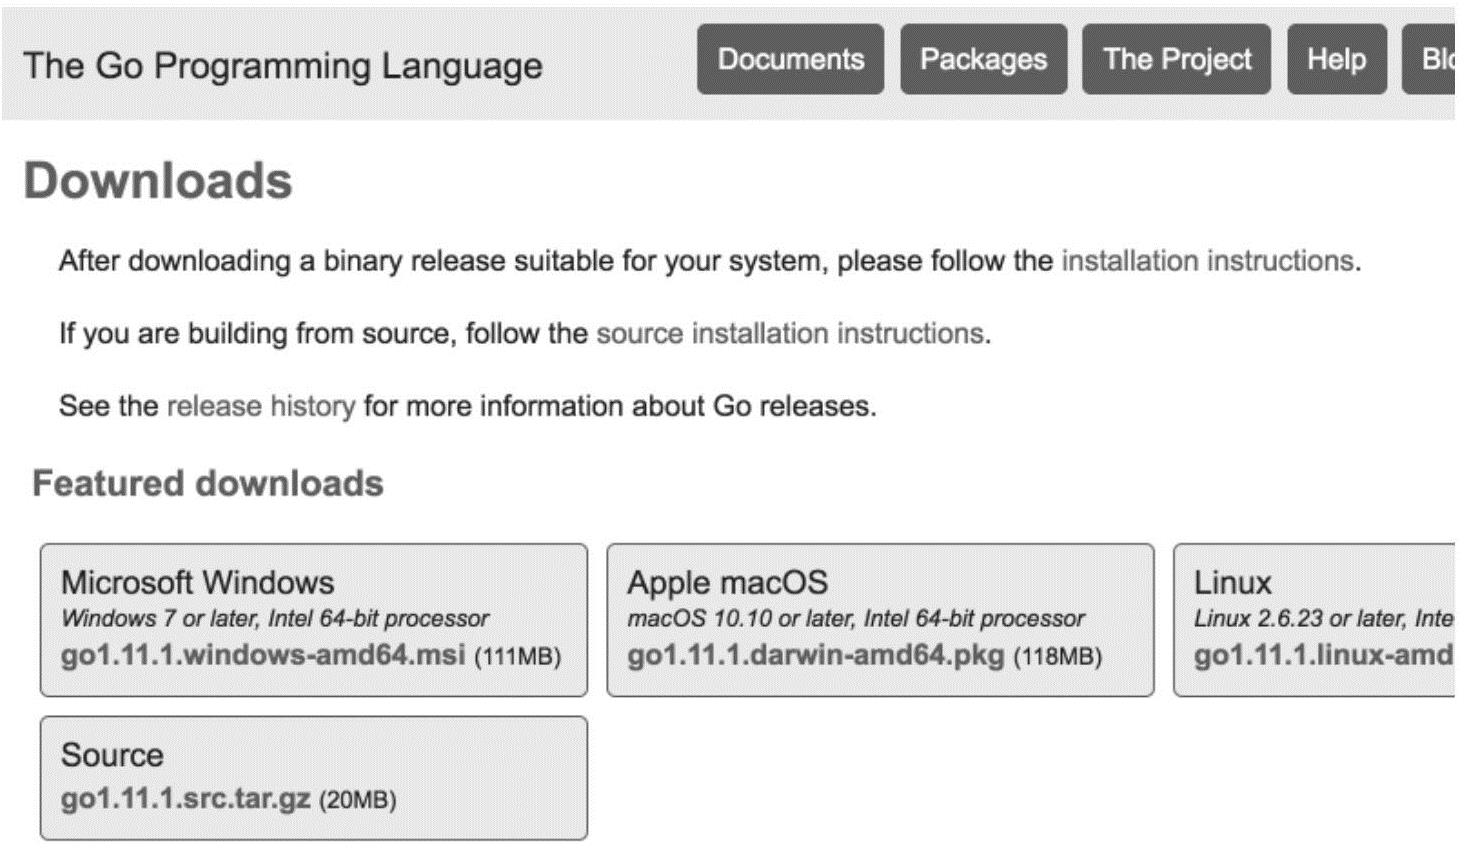The image size is (1464, 848).
Task: Download the Apple macOS pkg installer
Action: [x=880, y=620]
